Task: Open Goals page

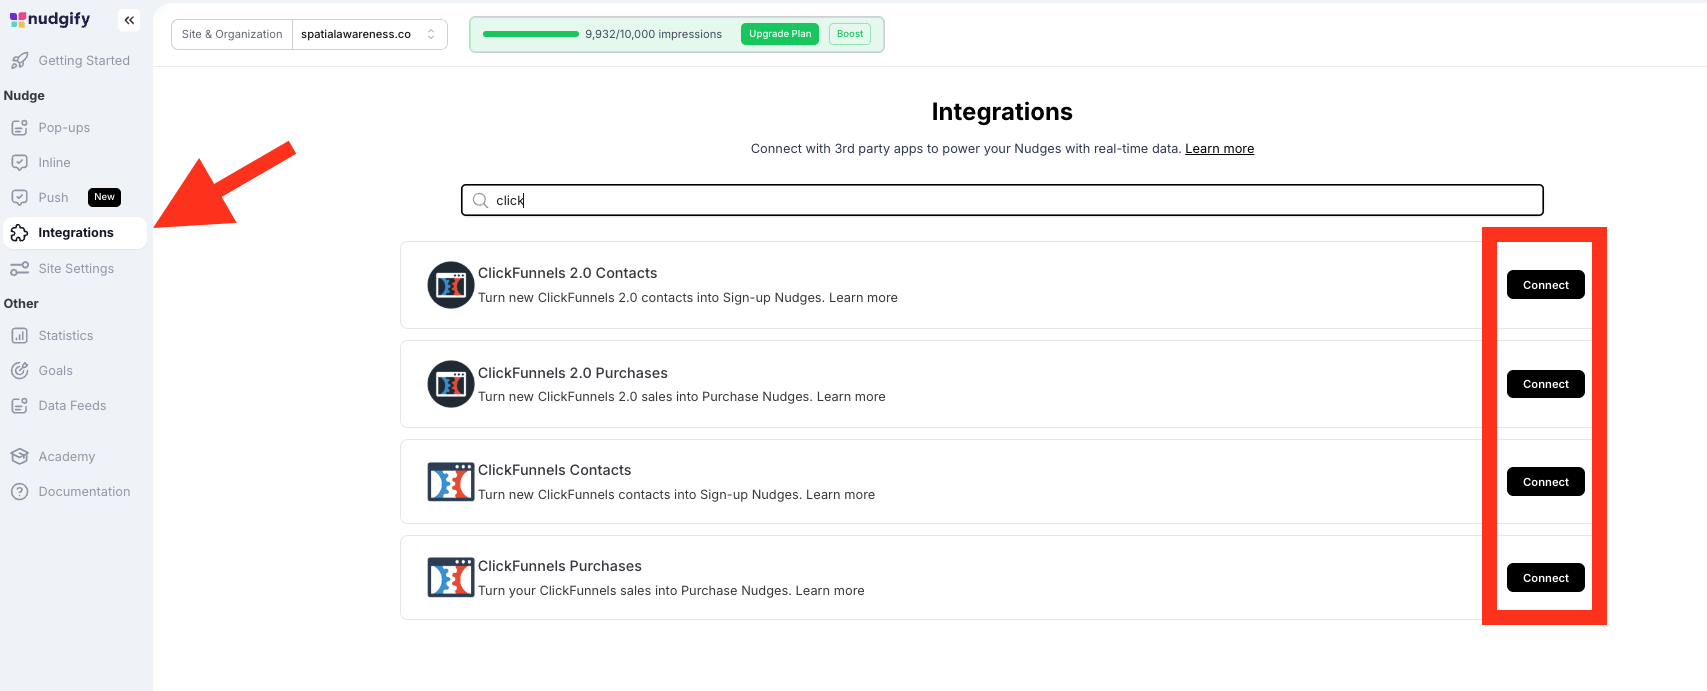Action: tap(55, 371)
